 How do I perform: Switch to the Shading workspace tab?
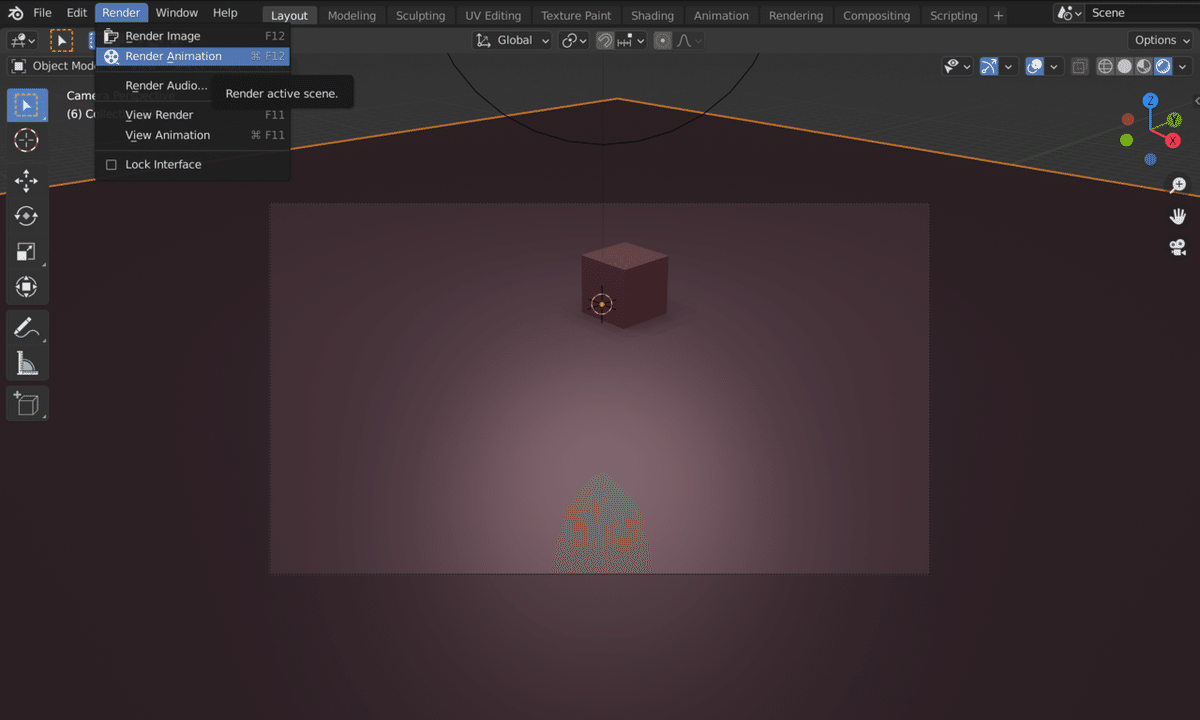coord(652,15)
